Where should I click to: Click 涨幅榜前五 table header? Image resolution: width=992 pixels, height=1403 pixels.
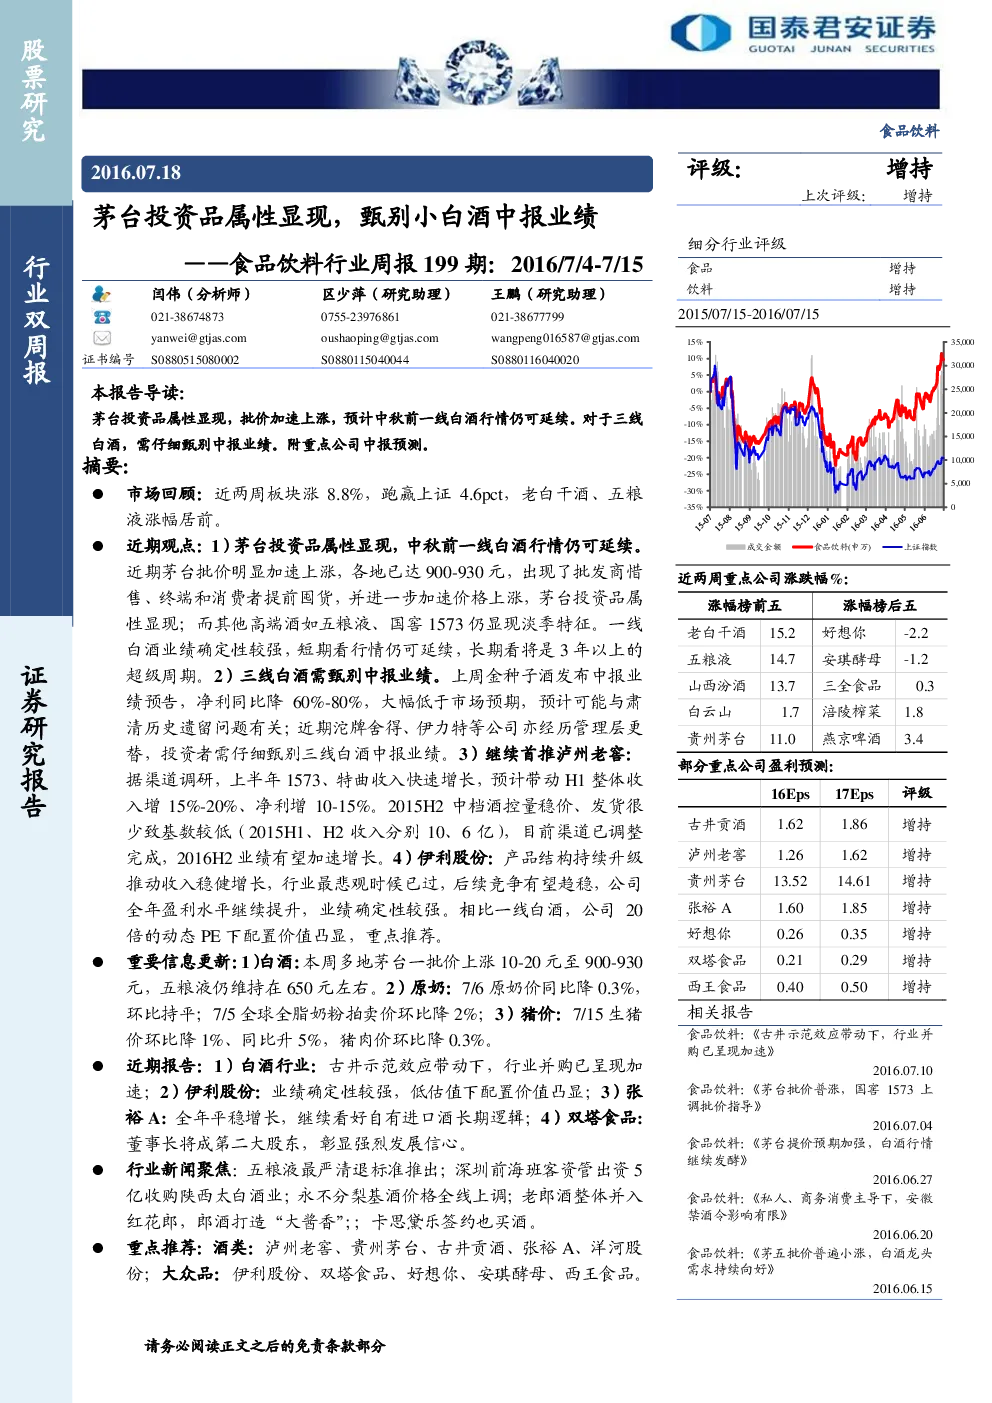(x=744, y=606)
